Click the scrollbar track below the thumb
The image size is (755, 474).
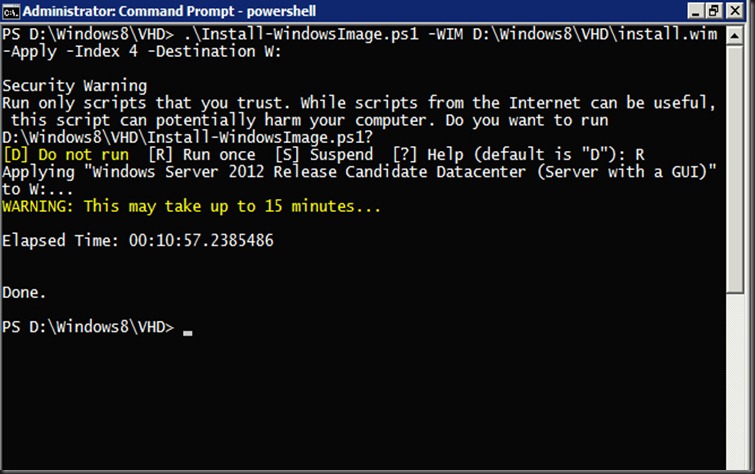tap(735, 381)
